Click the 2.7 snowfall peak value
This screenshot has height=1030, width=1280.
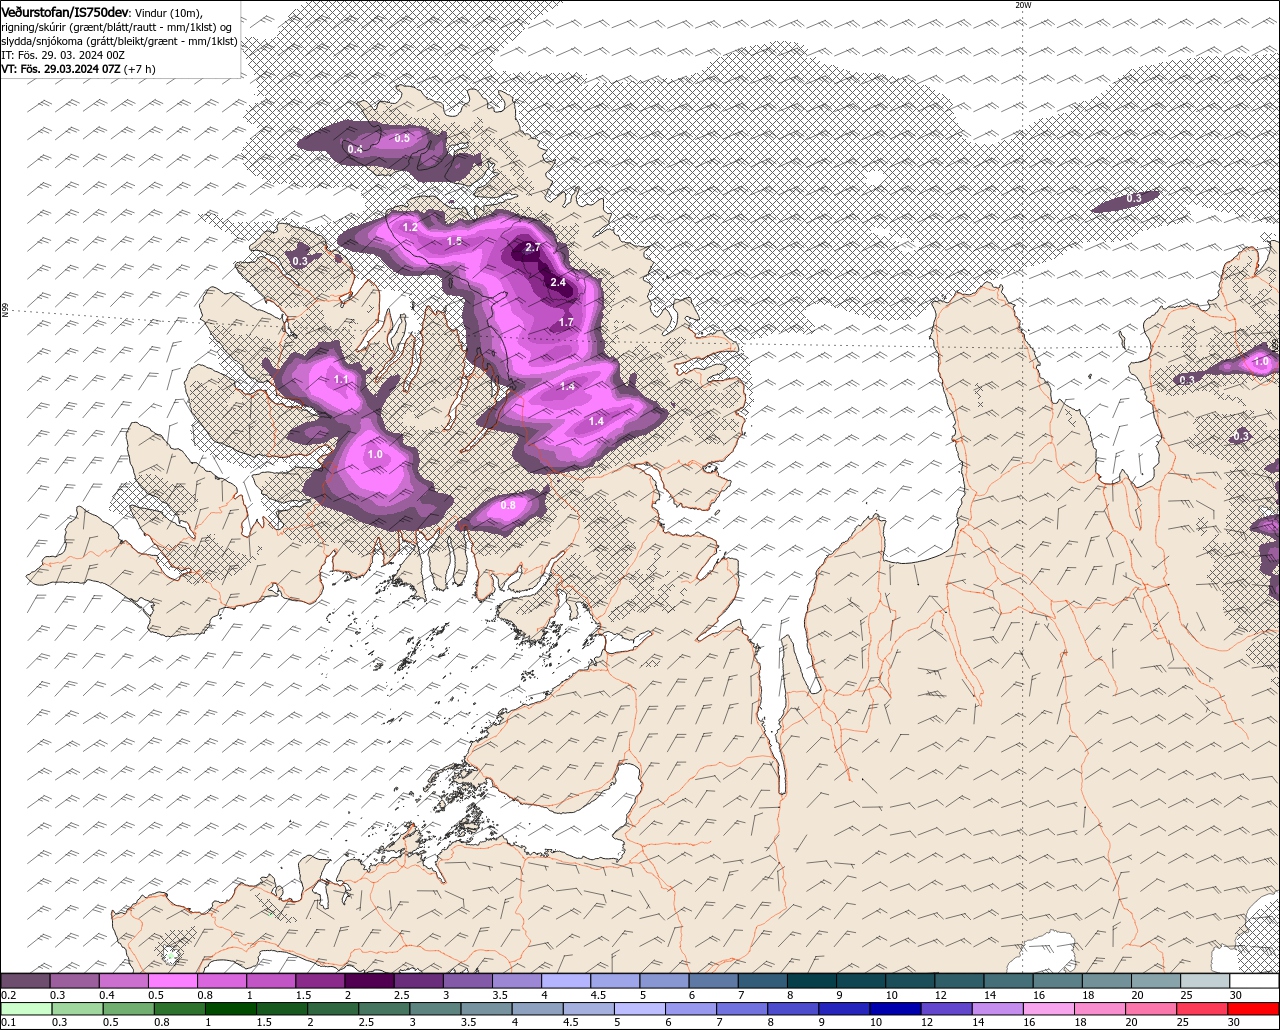tap(533, 247)
